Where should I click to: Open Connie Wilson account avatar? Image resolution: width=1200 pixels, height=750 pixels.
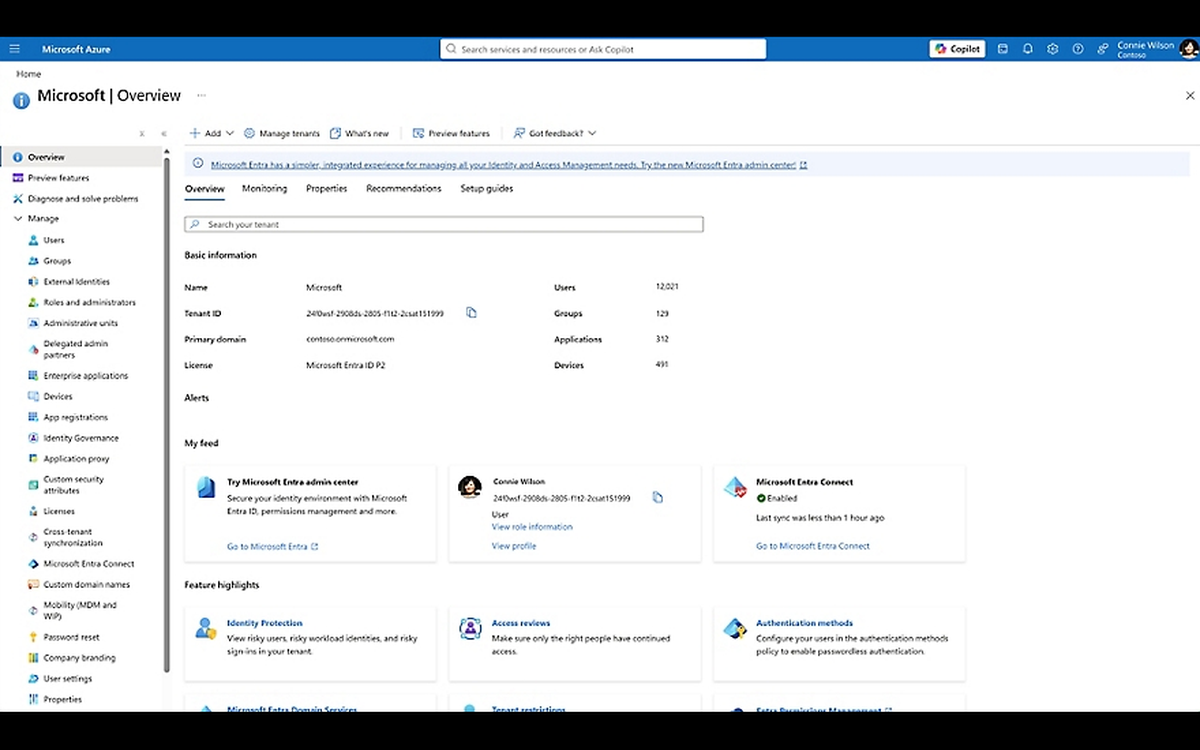[1188, 49]
